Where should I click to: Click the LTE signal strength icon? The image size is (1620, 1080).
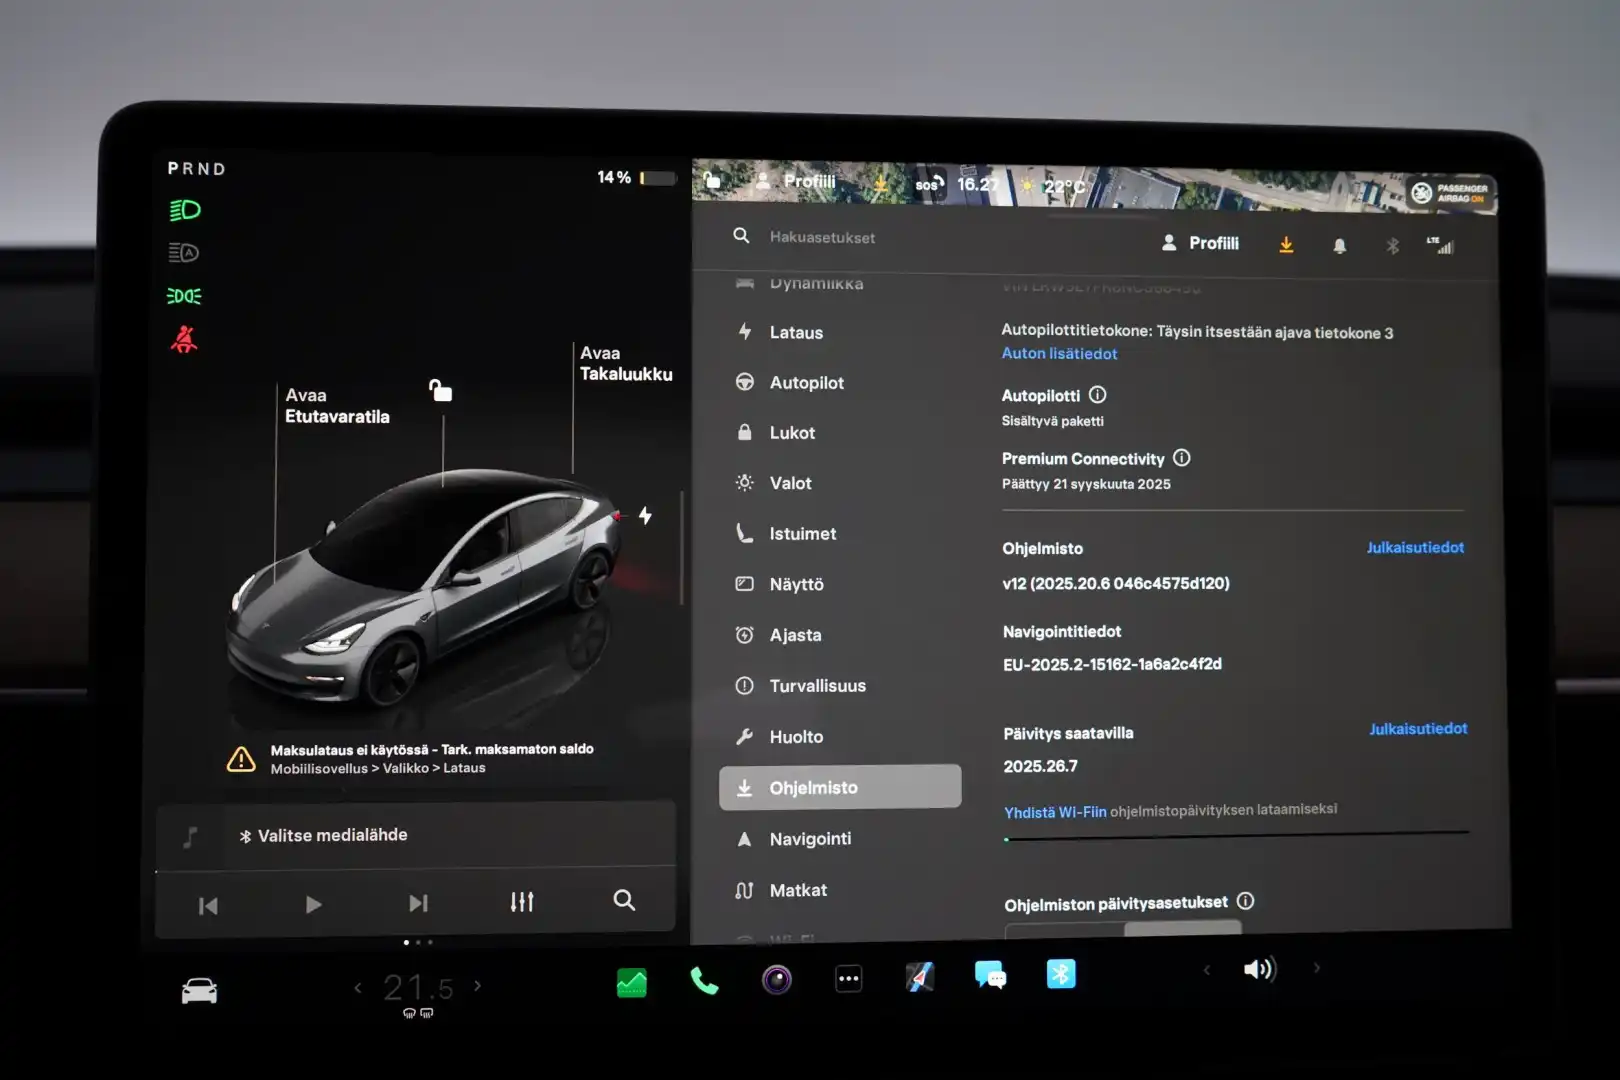click(1440, 245)
